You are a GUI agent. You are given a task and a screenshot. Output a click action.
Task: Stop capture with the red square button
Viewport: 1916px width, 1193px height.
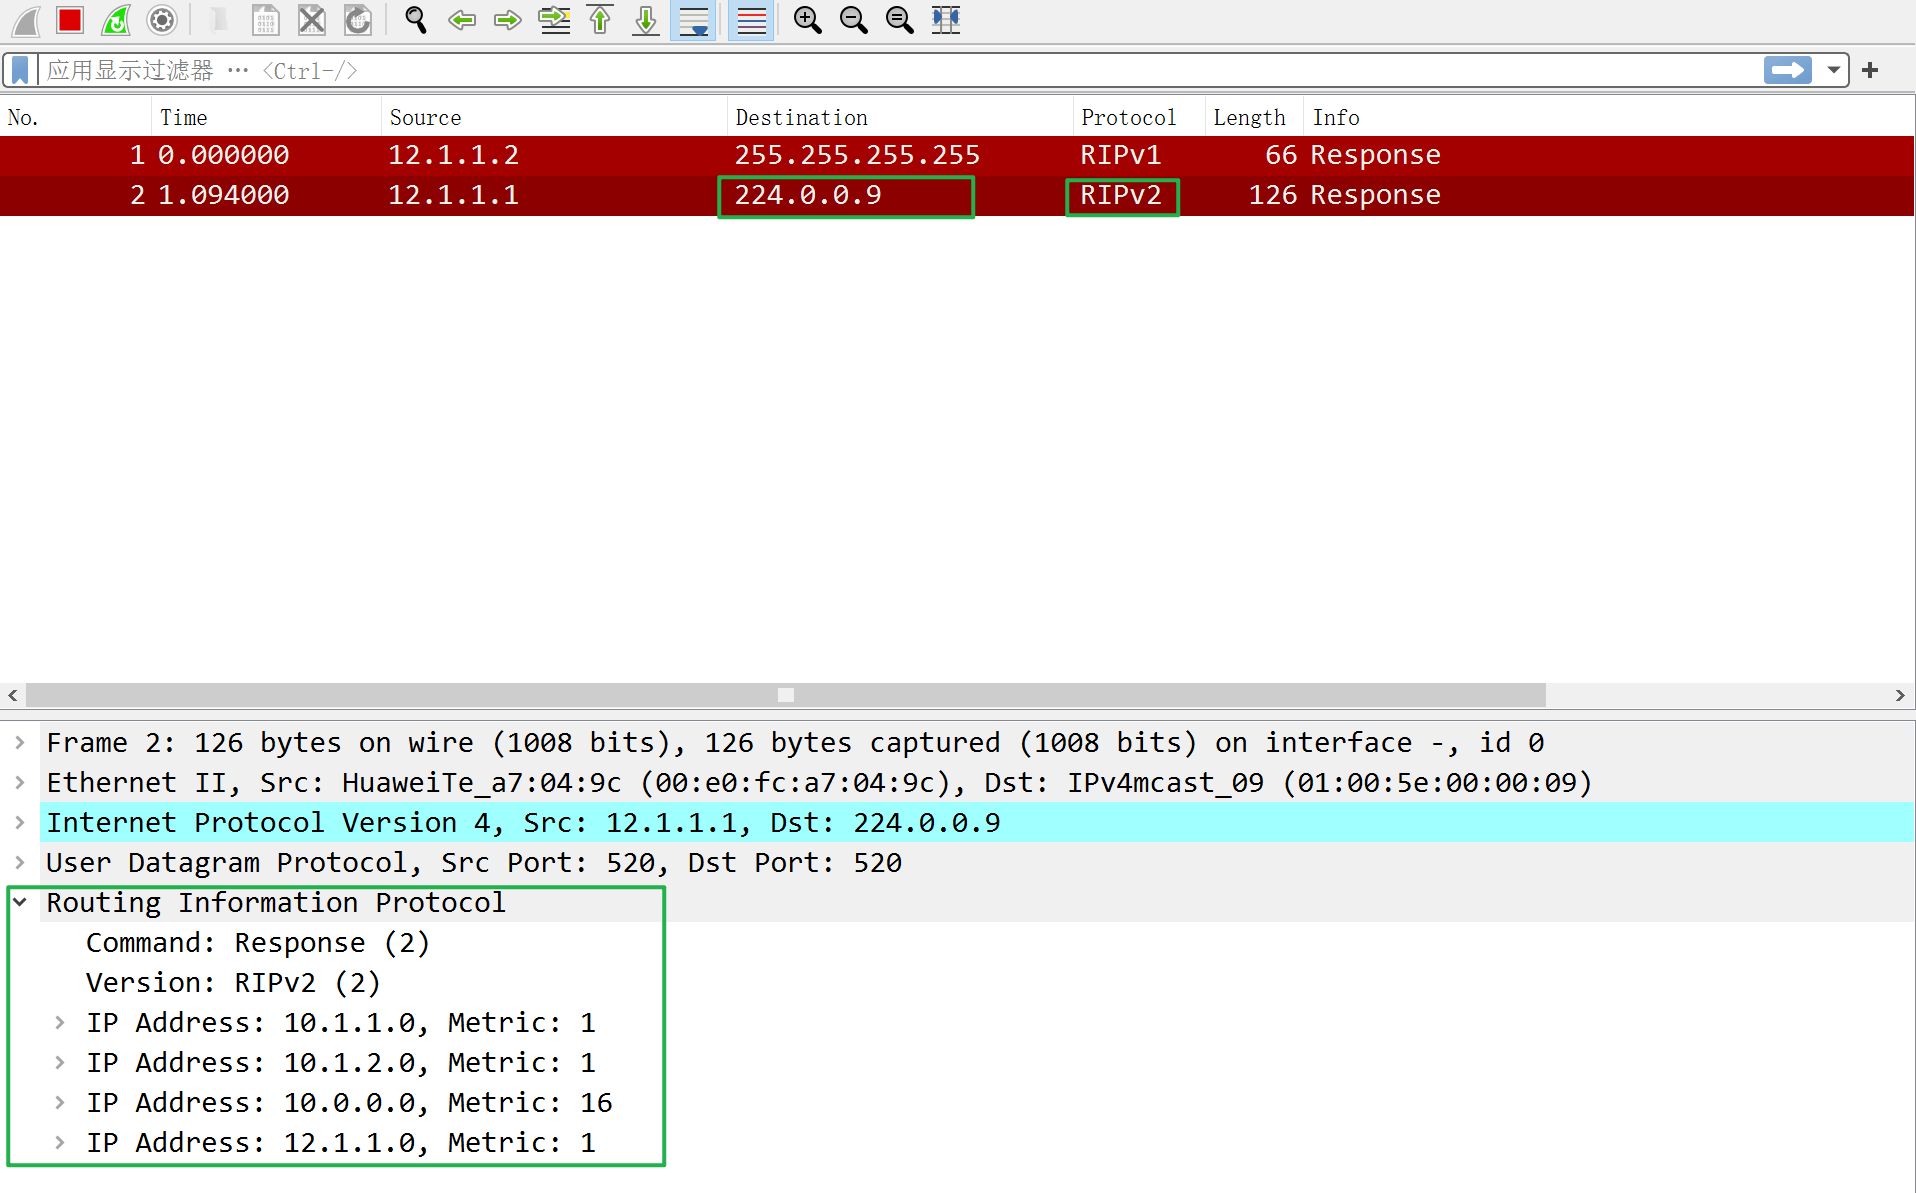[70, 20]
